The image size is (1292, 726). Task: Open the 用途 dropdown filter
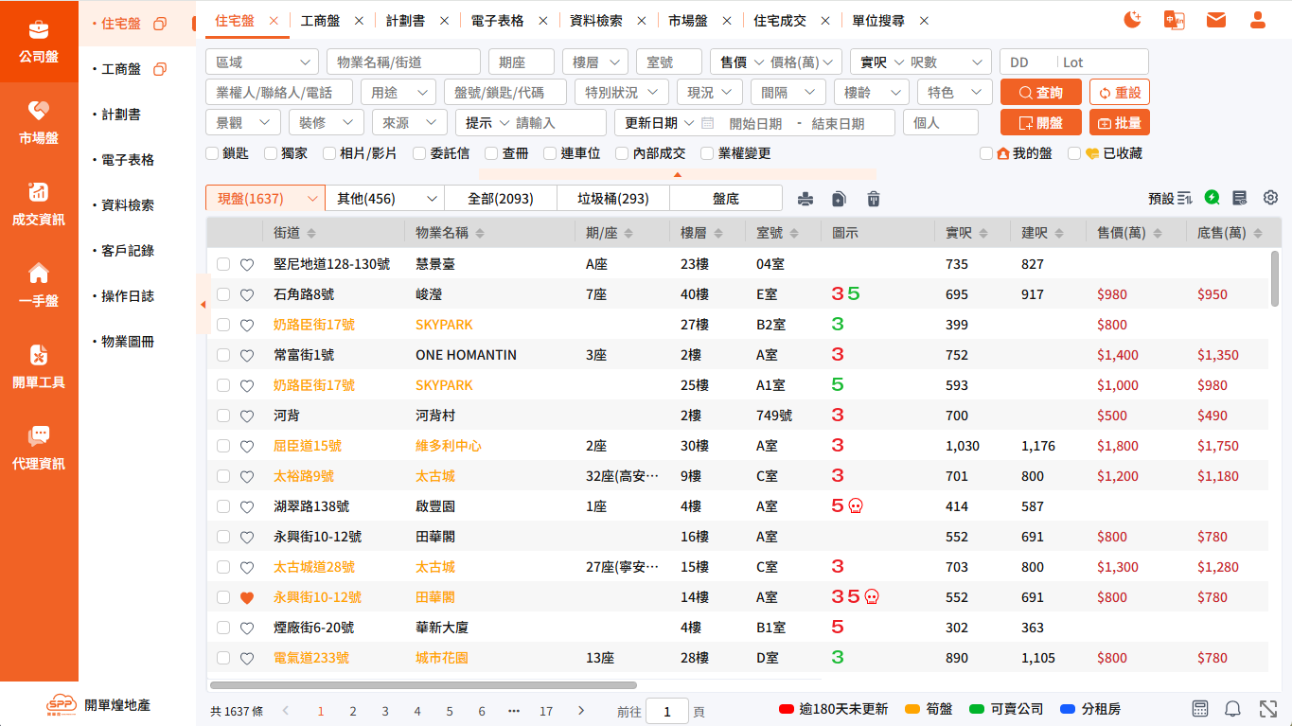click(x=399, y=91)
